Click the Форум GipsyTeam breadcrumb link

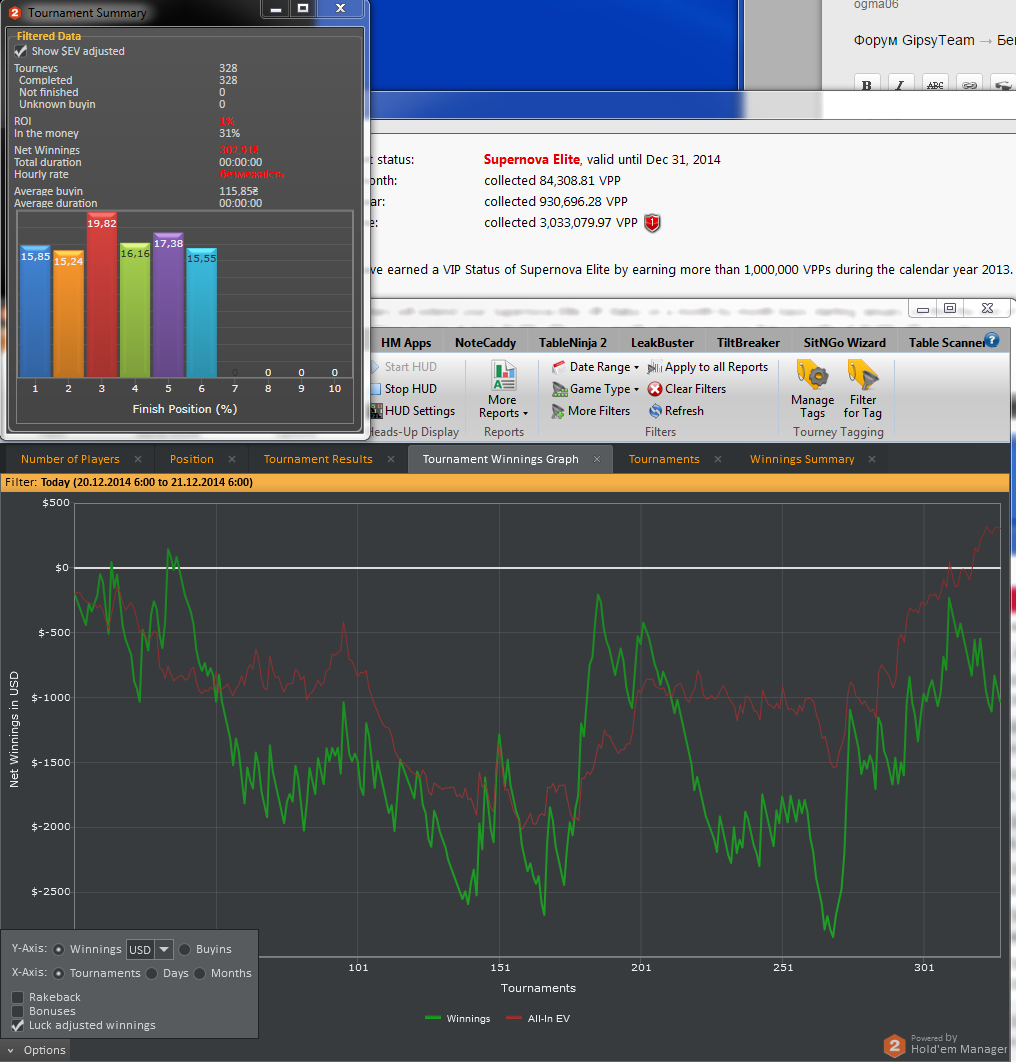coord(914,41)
